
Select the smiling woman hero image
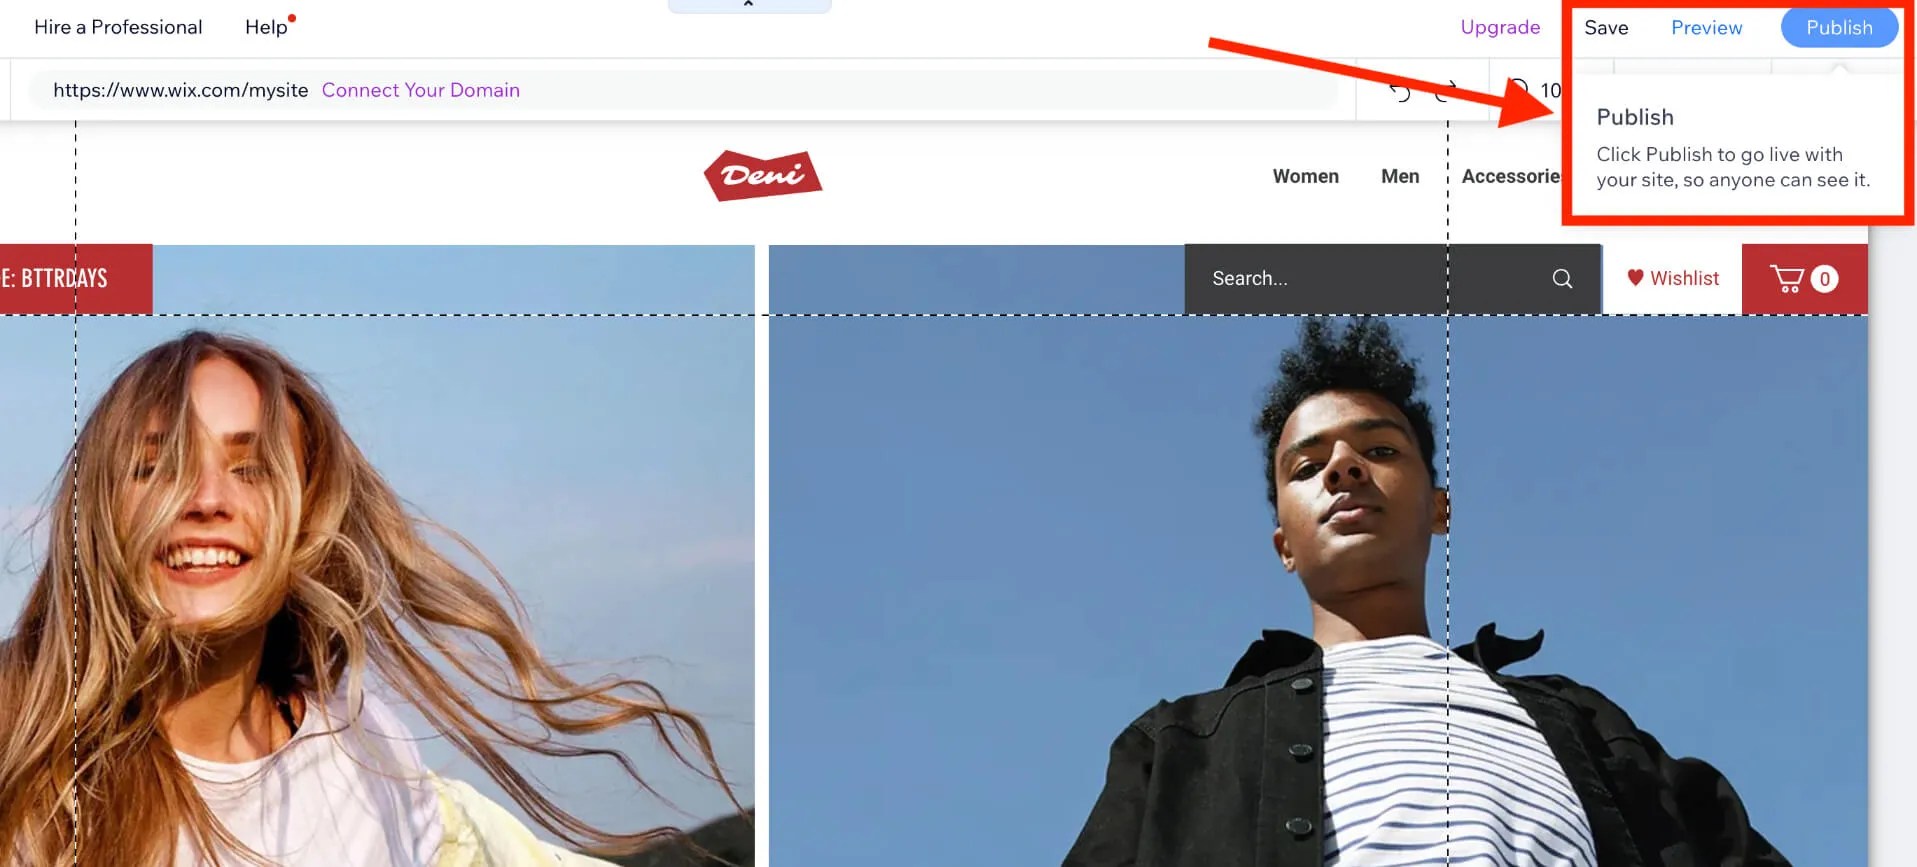point(377,556)
